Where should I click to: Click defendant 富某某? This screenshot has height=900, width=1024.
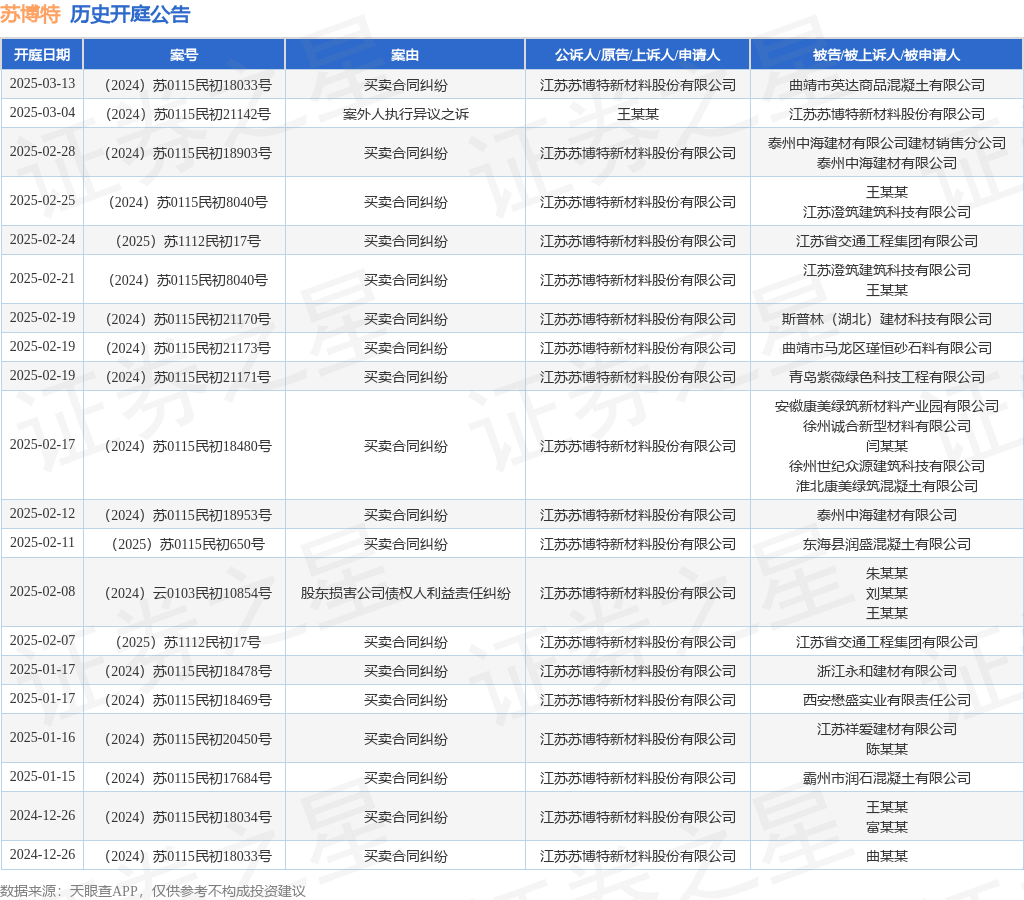coord(887,827)
